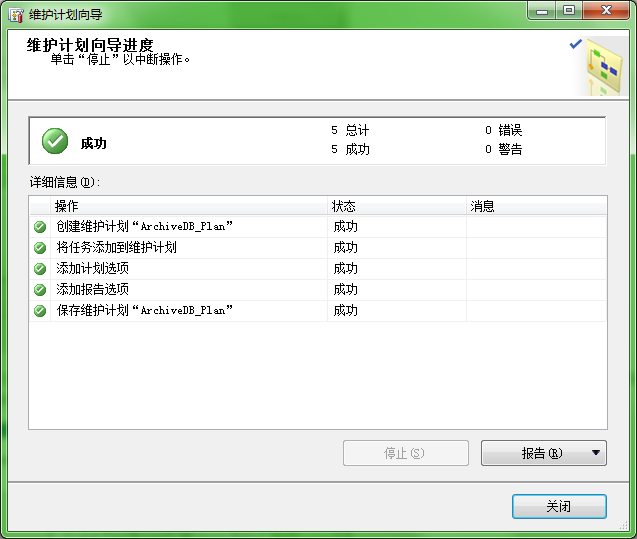The image size is (637, 539).
Task: Click 成功 status of 添加报告选项 row
Action: pos(345,290)
